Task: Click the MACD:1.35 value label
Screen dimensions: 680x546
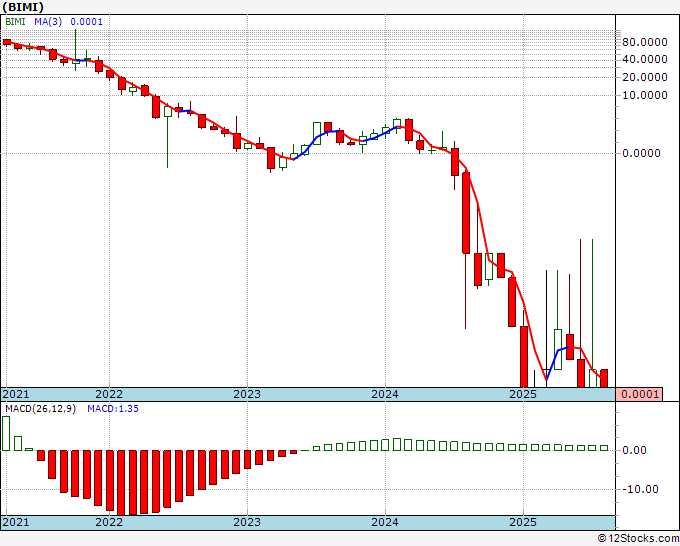Action: (x=113, y=409)
